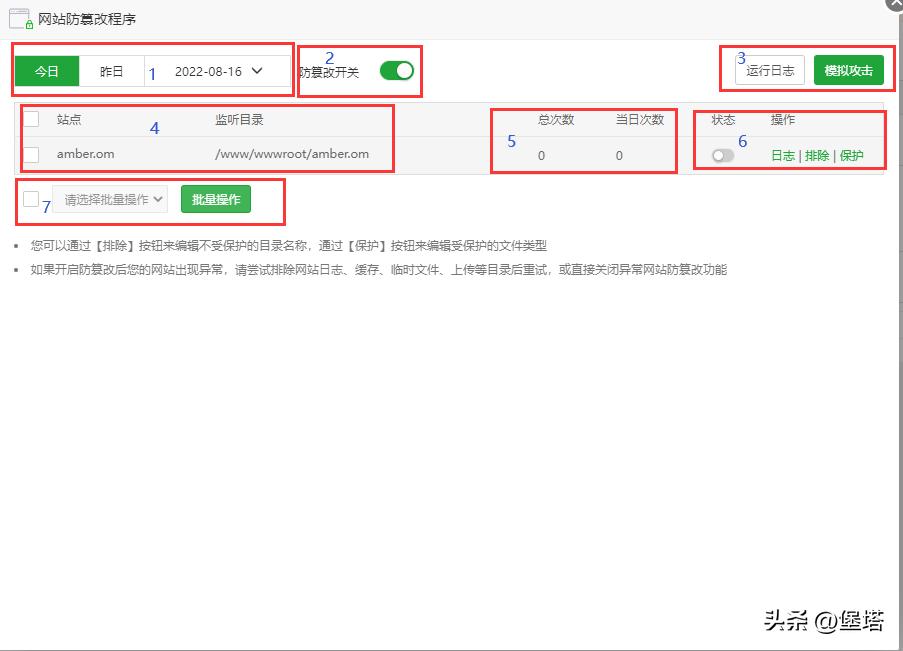This screenshot has width=903, height=651.
Task: Open the 2022-08-16 date picker dropdown
Action: point(206,70)
